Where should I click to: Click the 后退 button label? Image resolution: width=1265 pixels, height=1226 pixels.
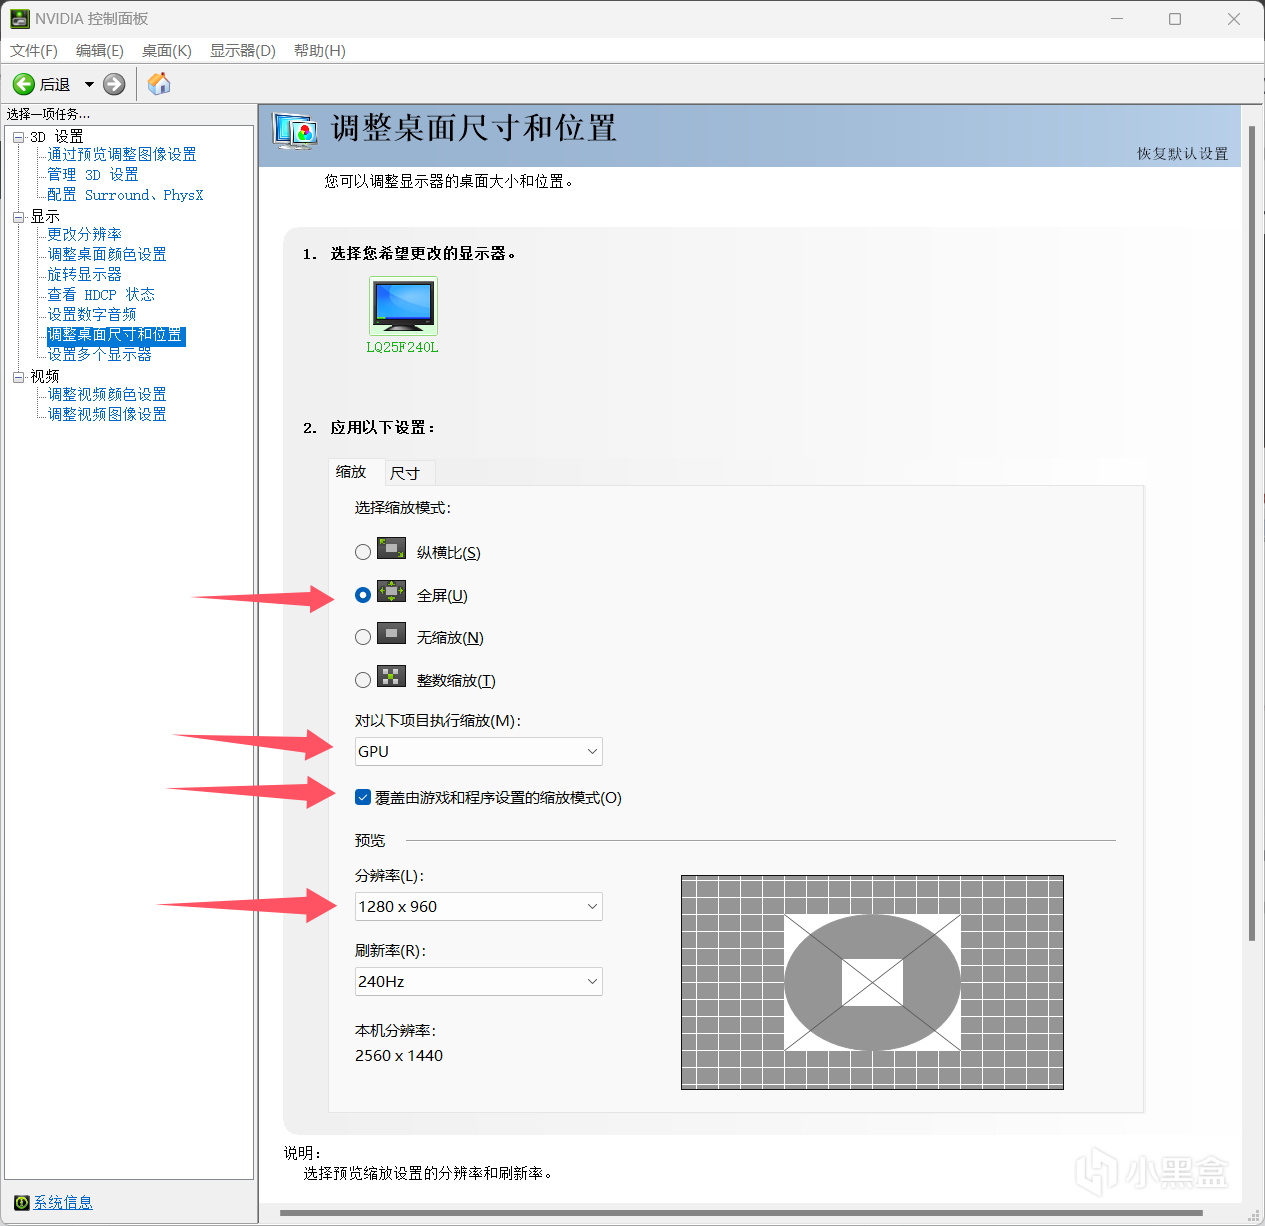pos(55,85)
